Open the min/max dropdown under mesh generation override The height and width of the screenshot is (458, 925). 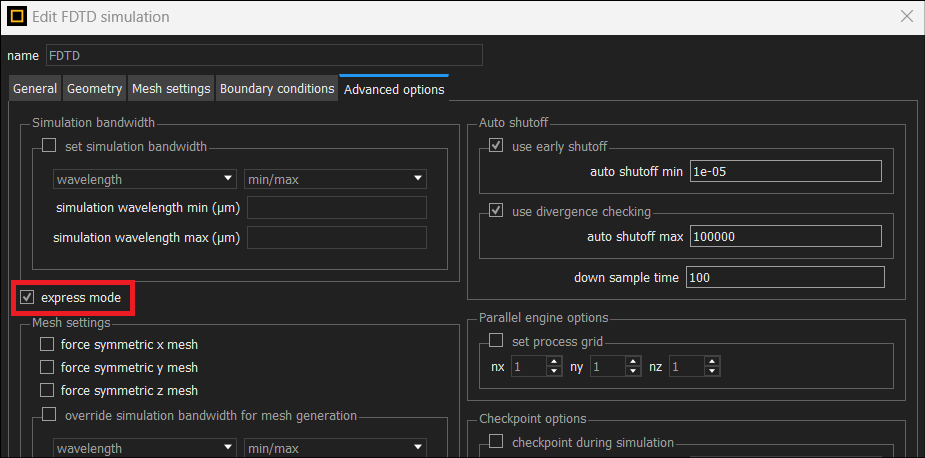tap(335, 447)
